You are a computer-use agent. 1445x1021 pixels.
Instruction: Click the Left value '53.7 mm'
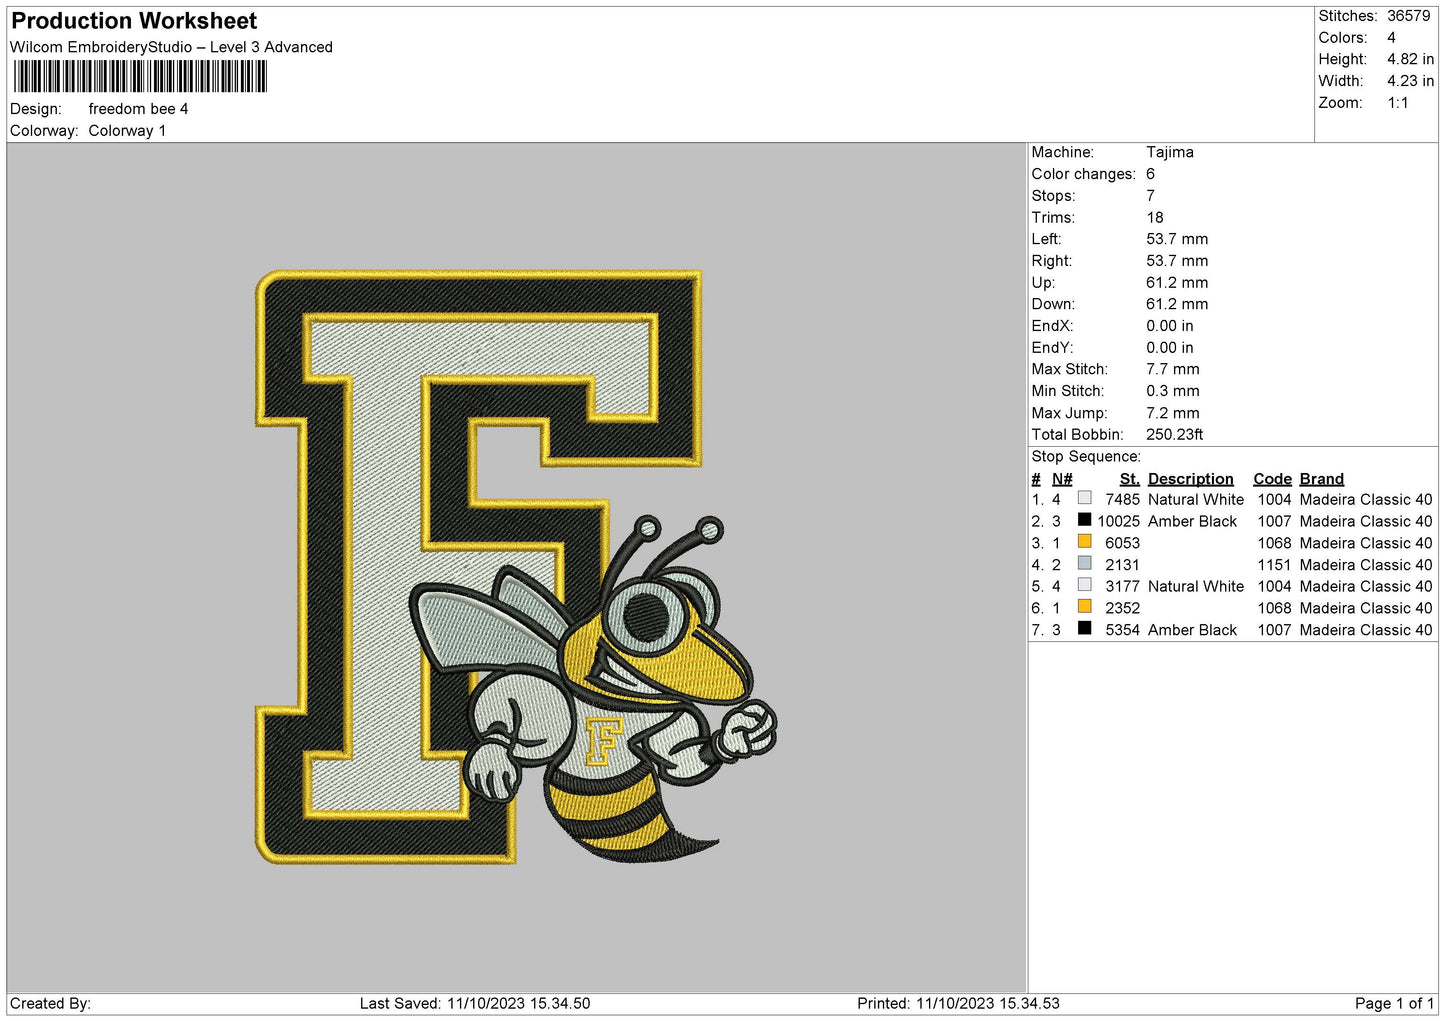pyautogui.click(x=1177, y=239)
